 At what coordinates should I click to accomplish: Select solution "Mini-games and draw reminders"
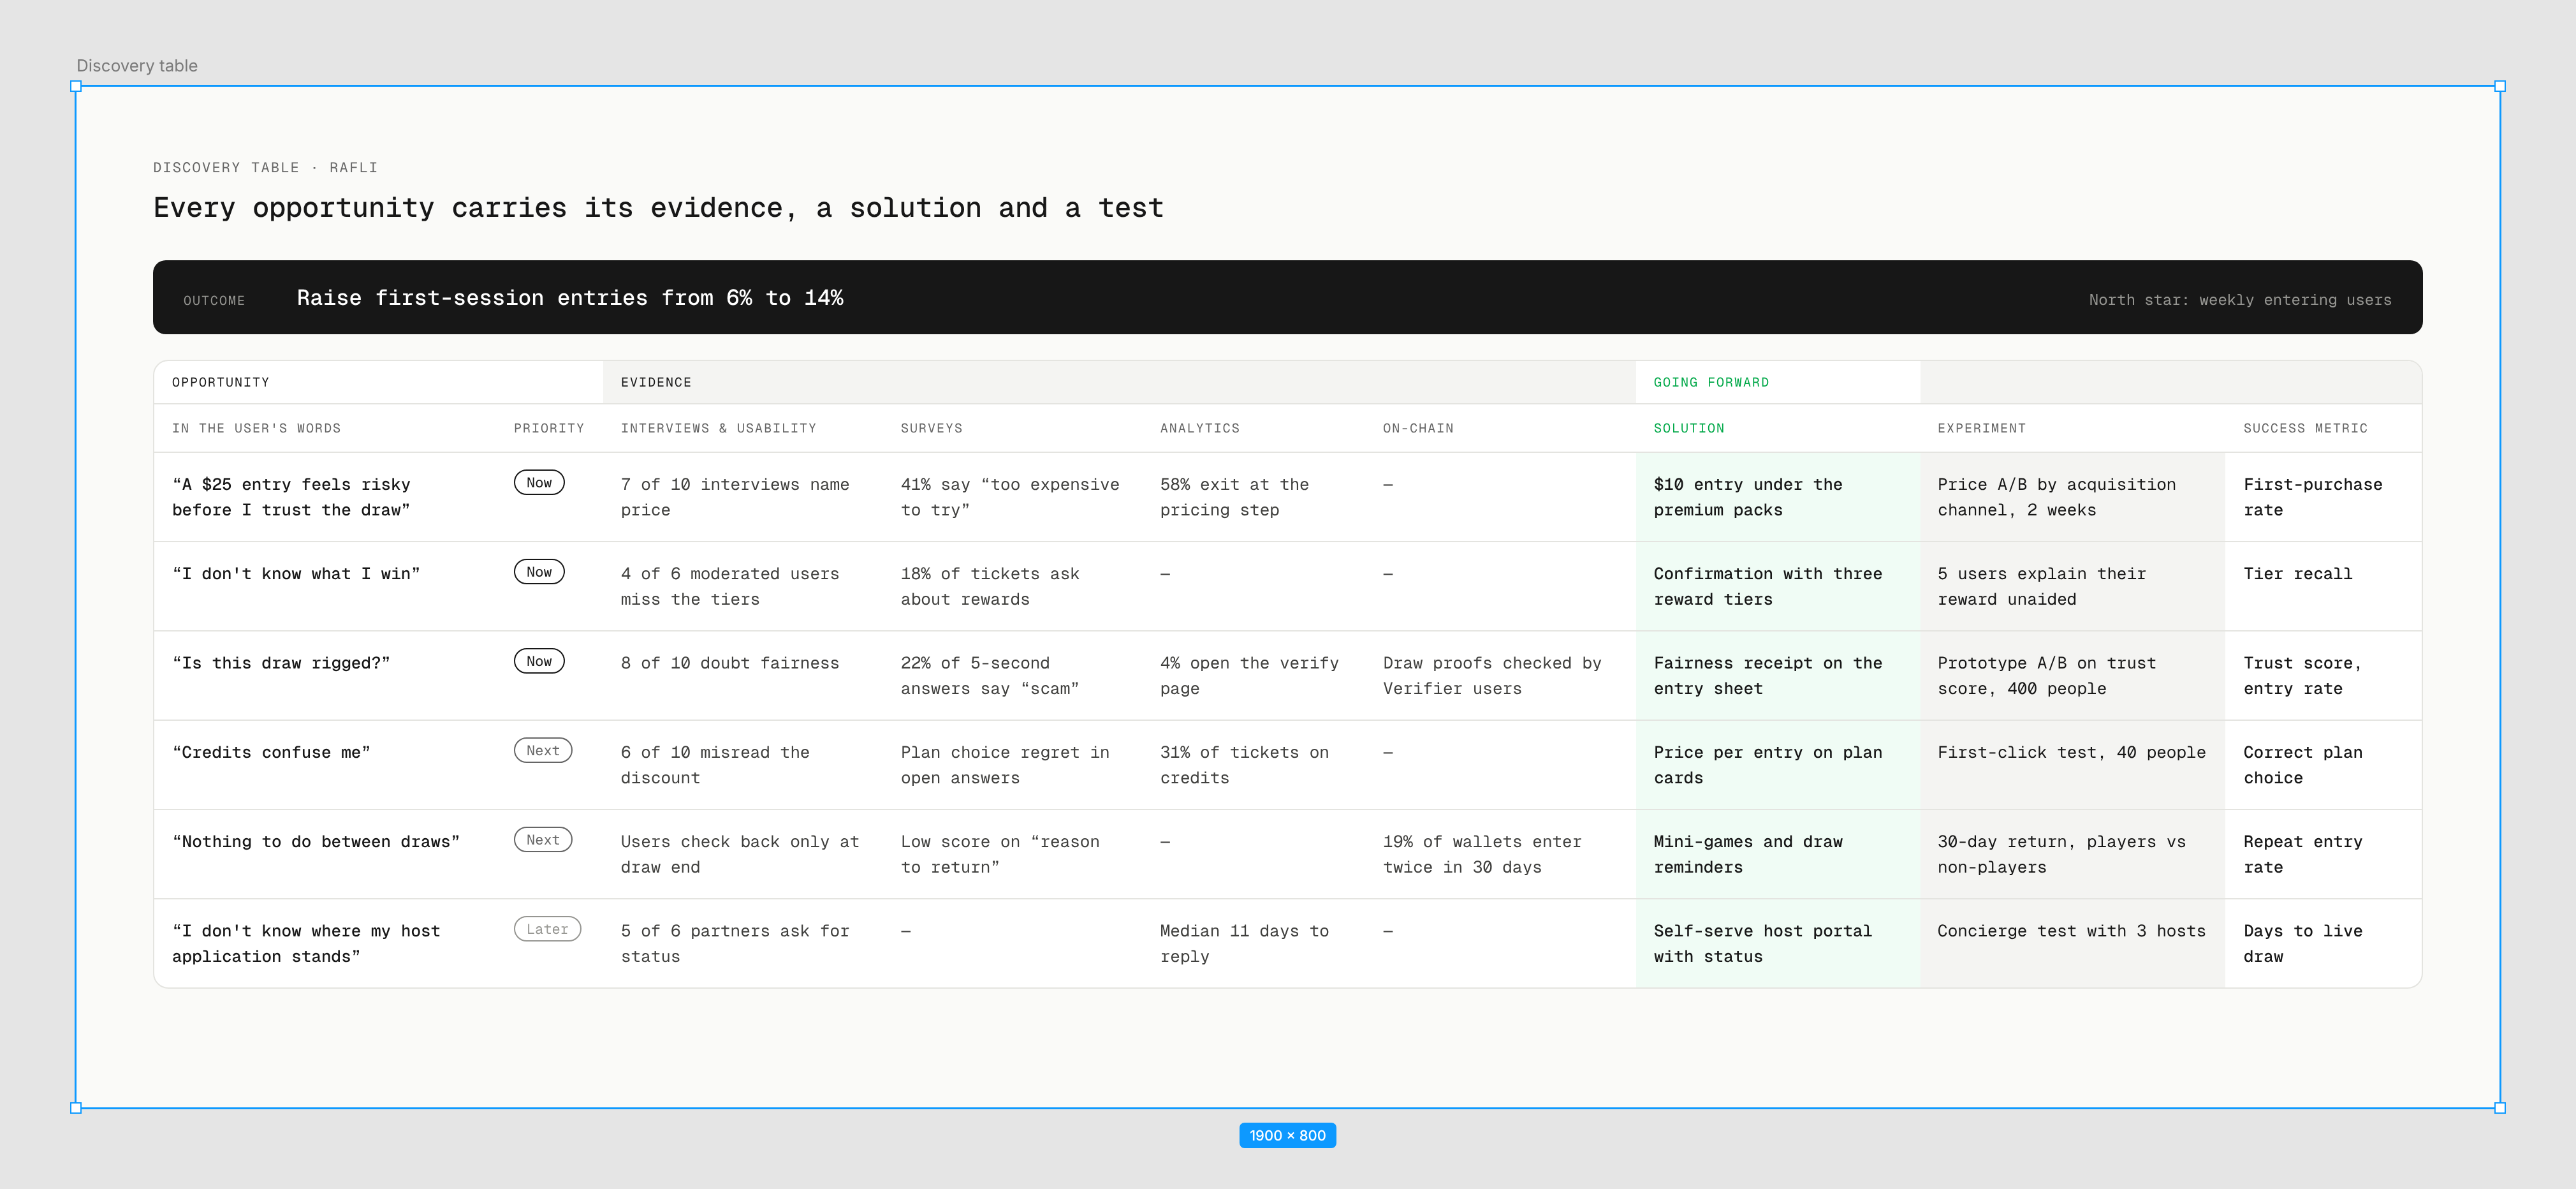pyautogui.click(x=1748, y=854)
